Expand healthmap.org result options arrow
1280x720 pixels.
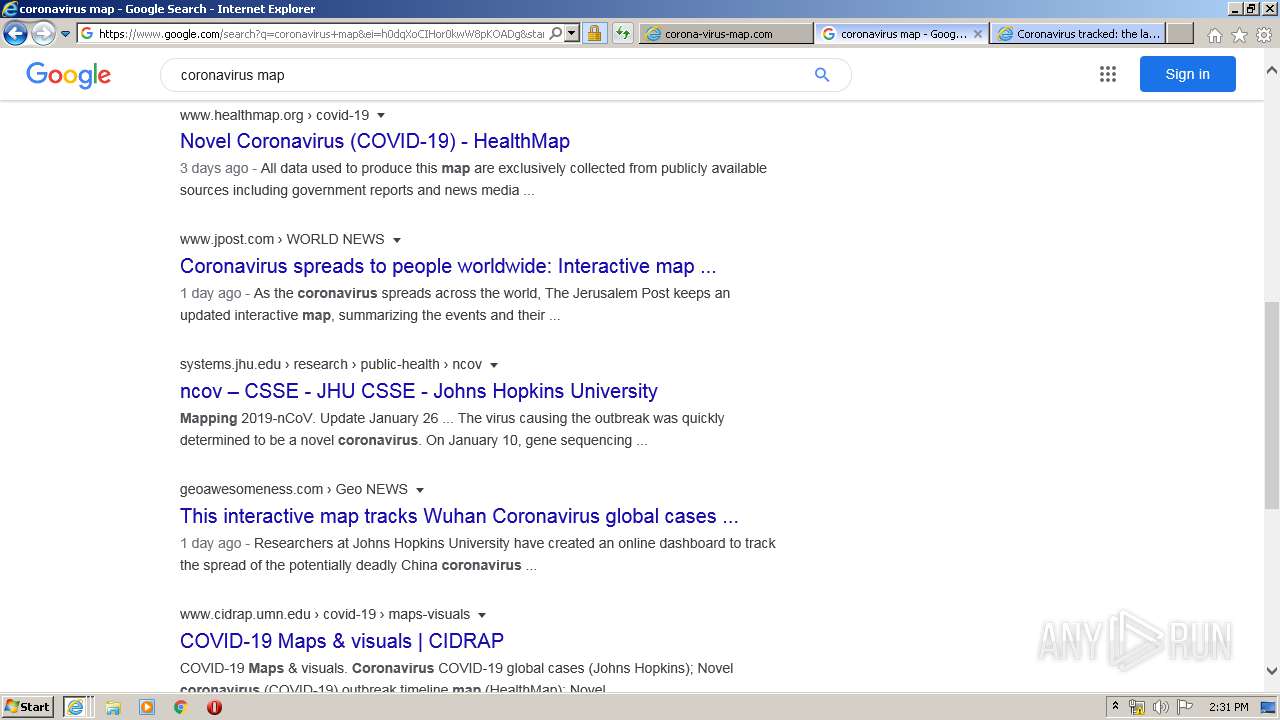coord(380,116)
